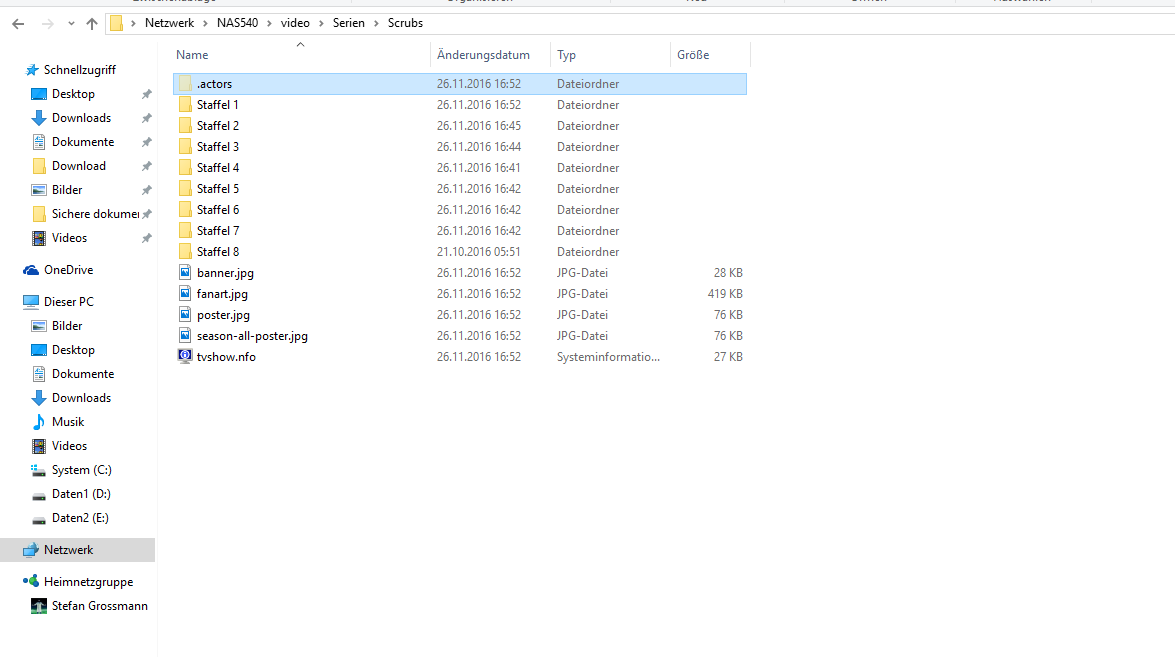Open video in the address breadcrumb
Viewport: 1175px width, 657px height.
[295, 23]
